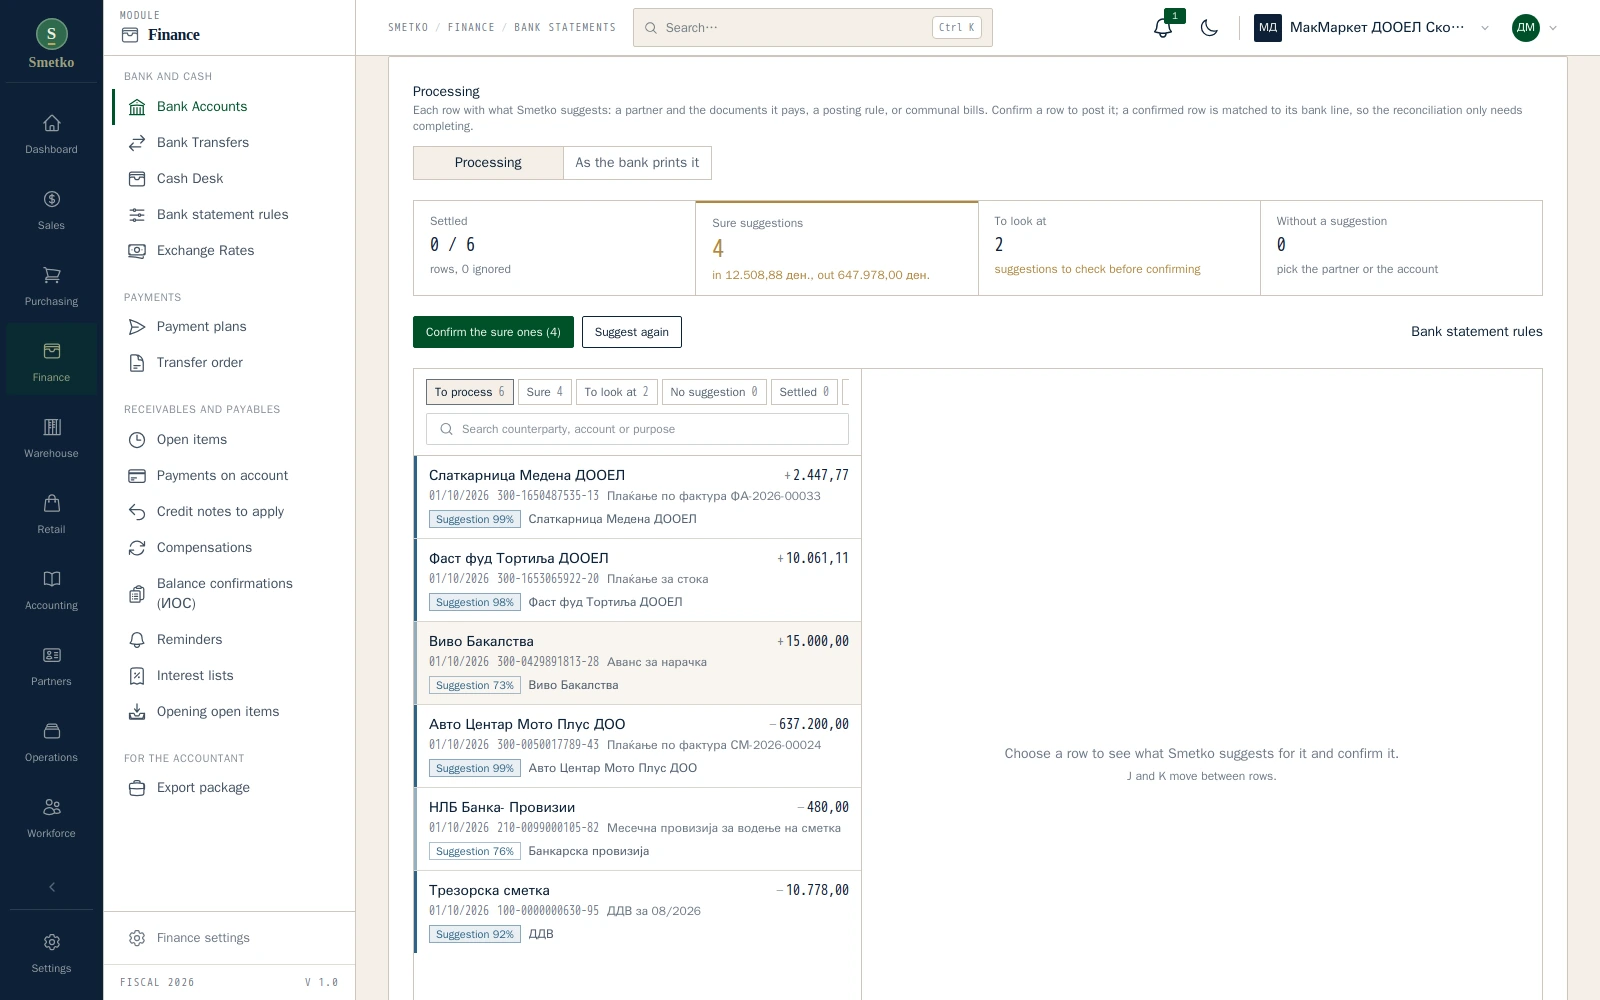
Task: Go to the Sales module
Action: 51,210
